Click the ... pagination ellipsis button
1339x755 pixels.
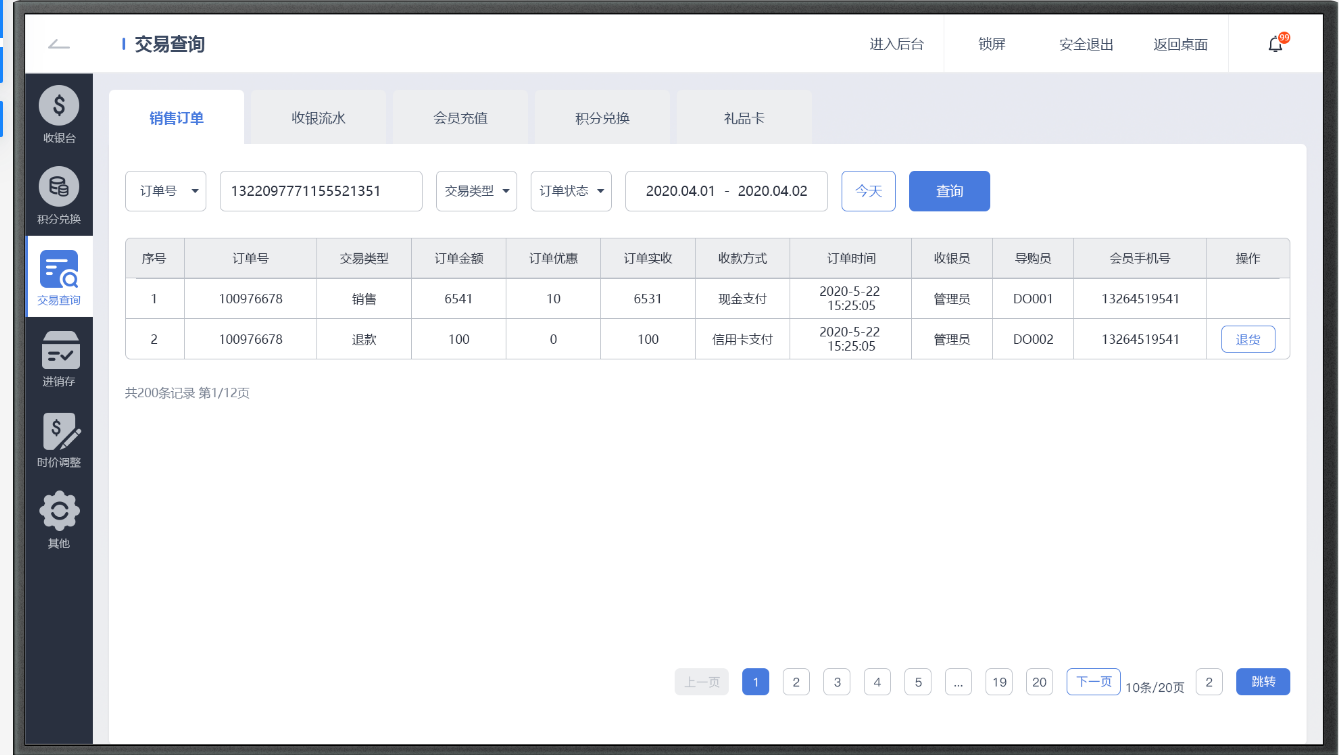click(958, 682)
